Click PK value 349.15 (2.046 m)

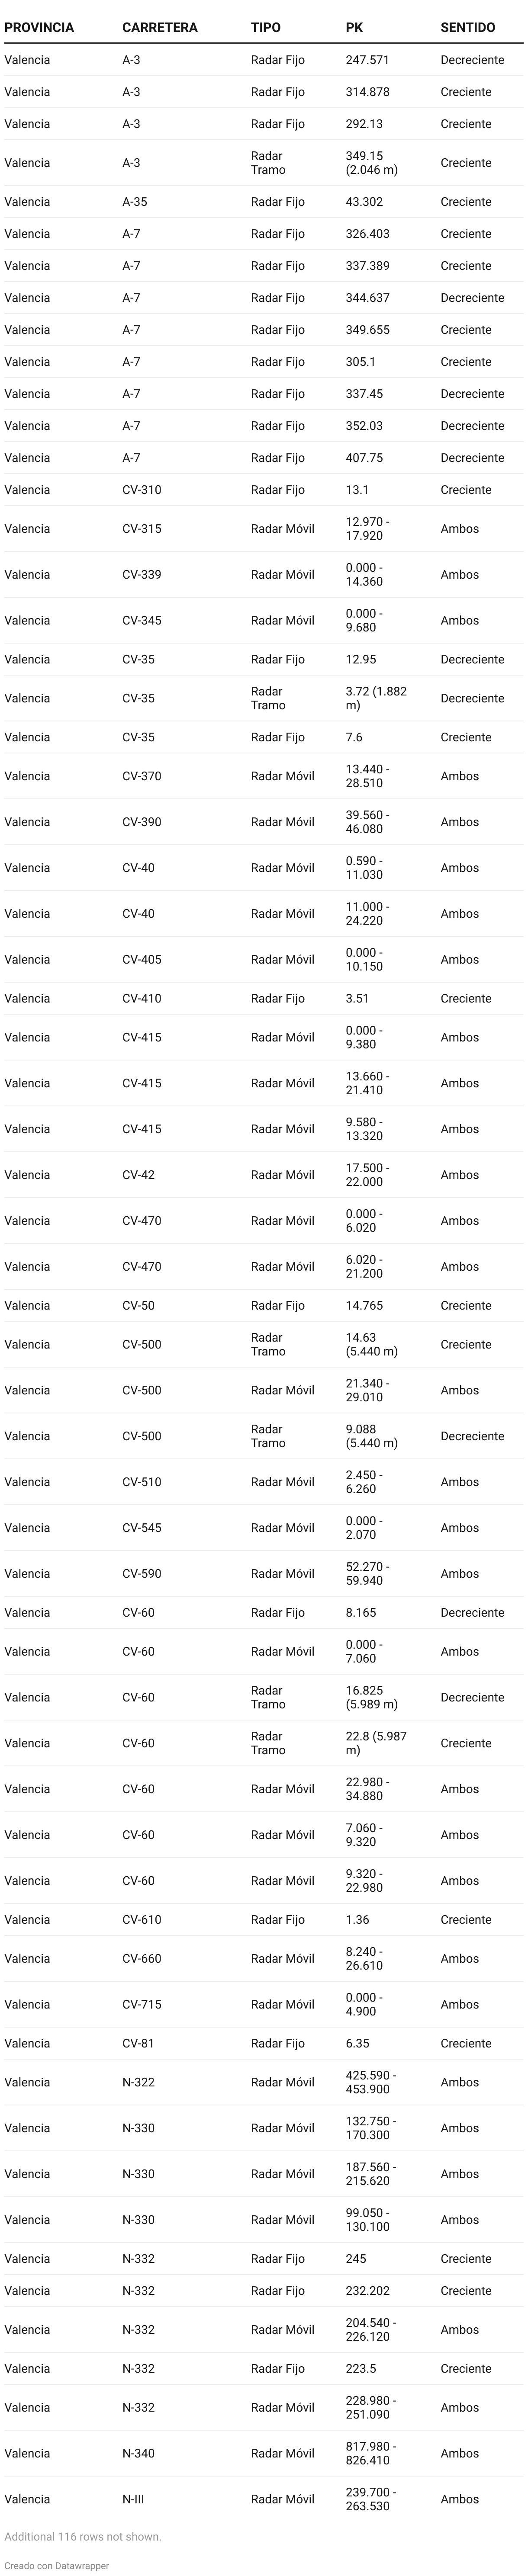[372, 163]
